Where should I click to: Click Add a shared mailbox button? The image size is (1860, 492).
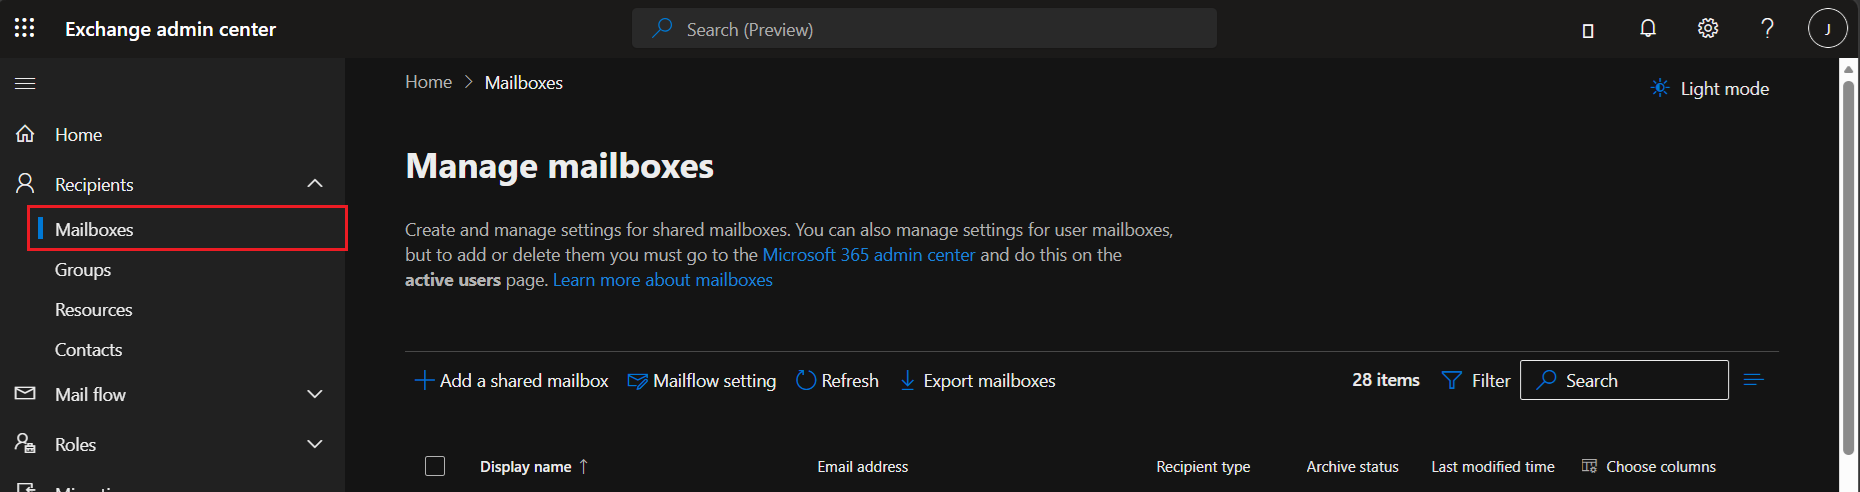511,380
